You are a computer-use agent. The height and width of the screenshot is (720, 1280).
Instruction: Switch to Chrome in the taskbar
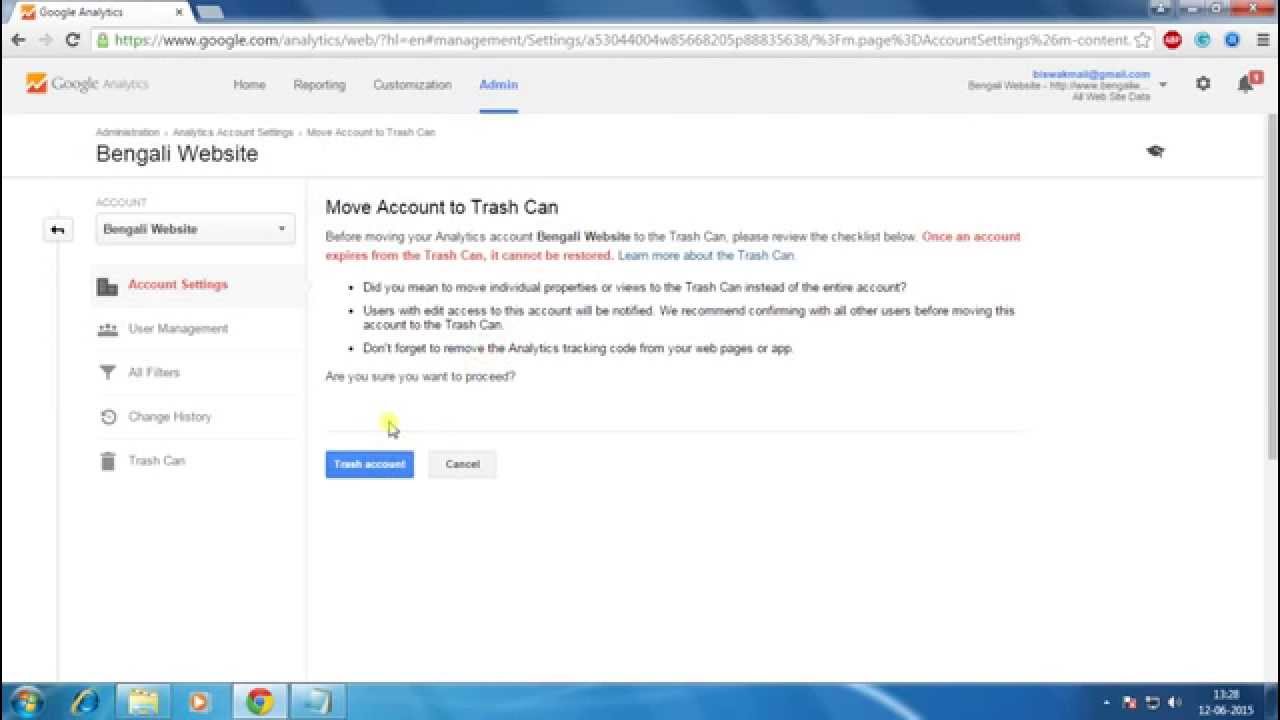coord(260,702)
